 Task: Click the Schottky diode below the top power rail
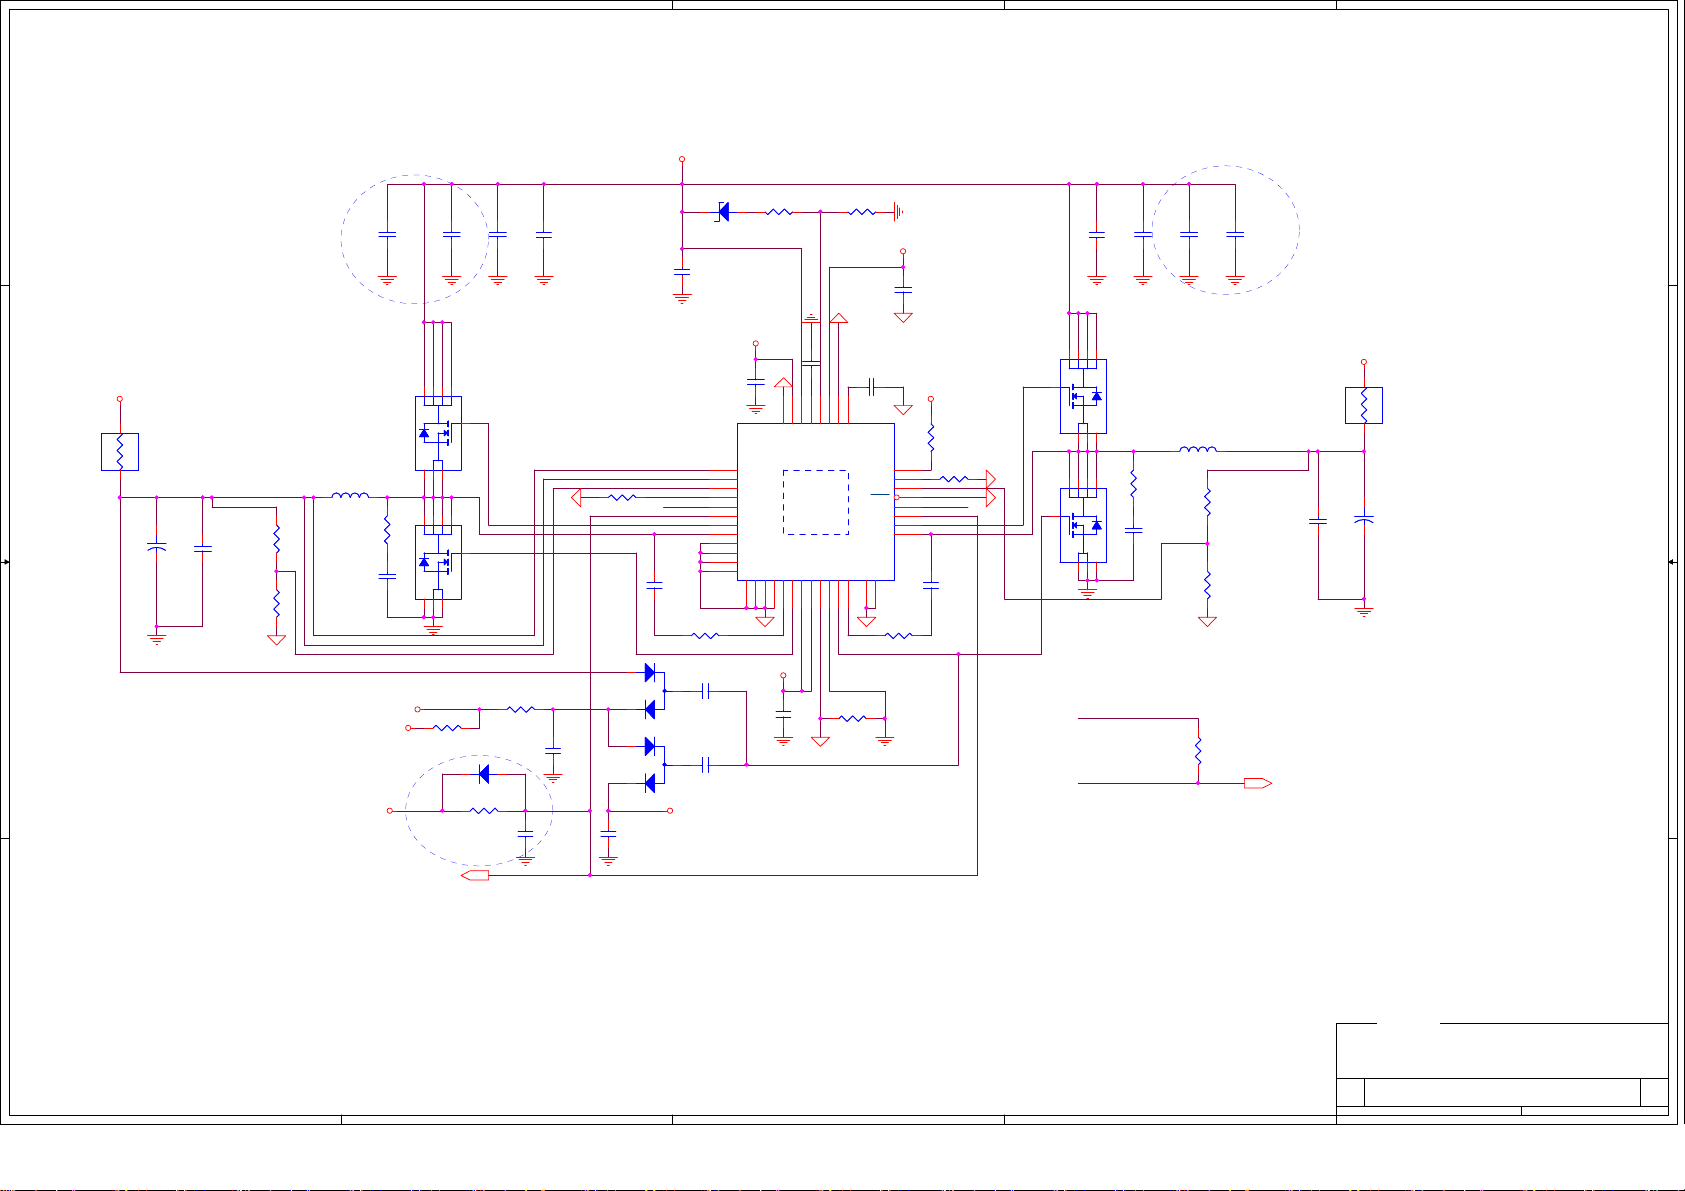pyautogui.click(x=722, y=212)
